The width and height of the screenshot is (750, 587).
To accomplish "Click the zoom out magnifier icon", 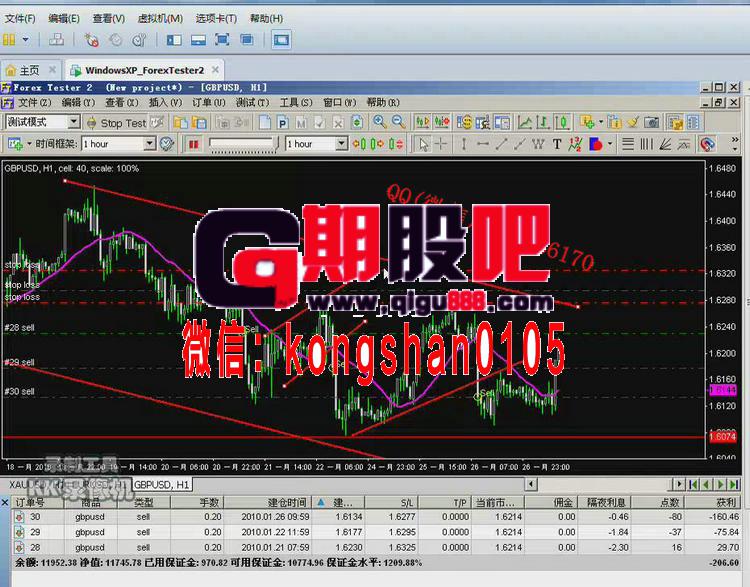I will (398, 122).
